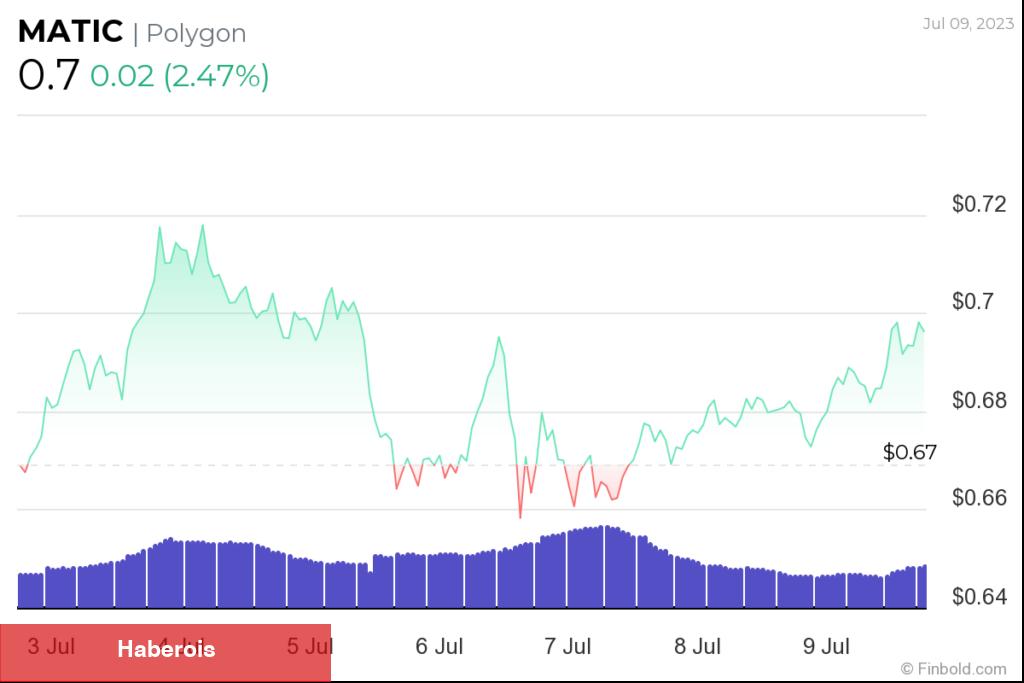Click the 6 Jul date label
This screenshot has width=1024, height=683.
(x=439, y=646)
